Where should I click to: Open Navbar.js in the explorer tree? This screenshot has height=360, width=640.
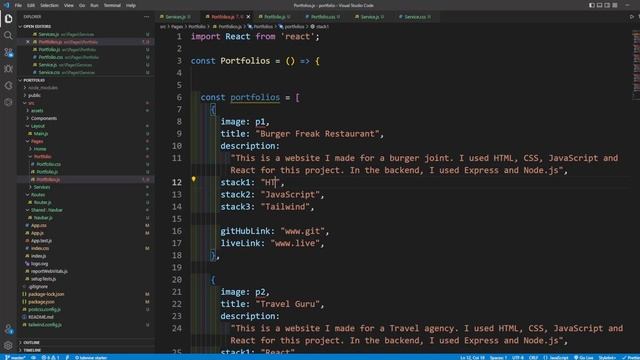[x=43, y=218]
